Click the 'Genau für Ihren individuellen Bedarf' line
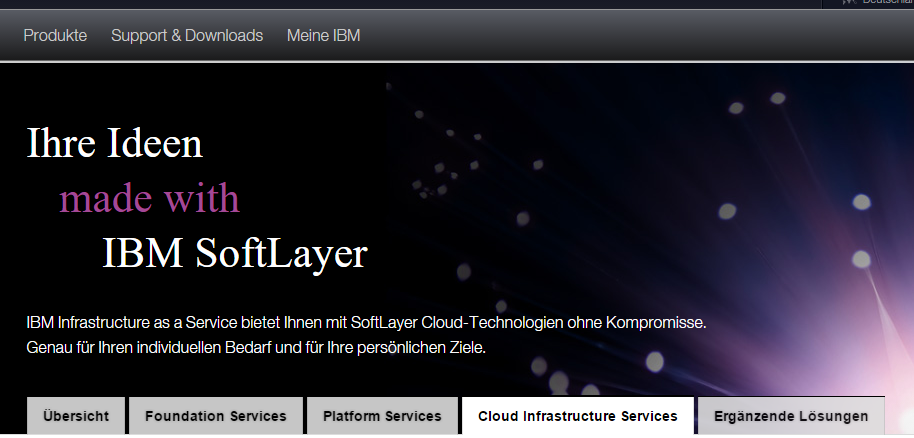Image resolution: width=914 pixels, height=438 pixels. pos(256,348)
